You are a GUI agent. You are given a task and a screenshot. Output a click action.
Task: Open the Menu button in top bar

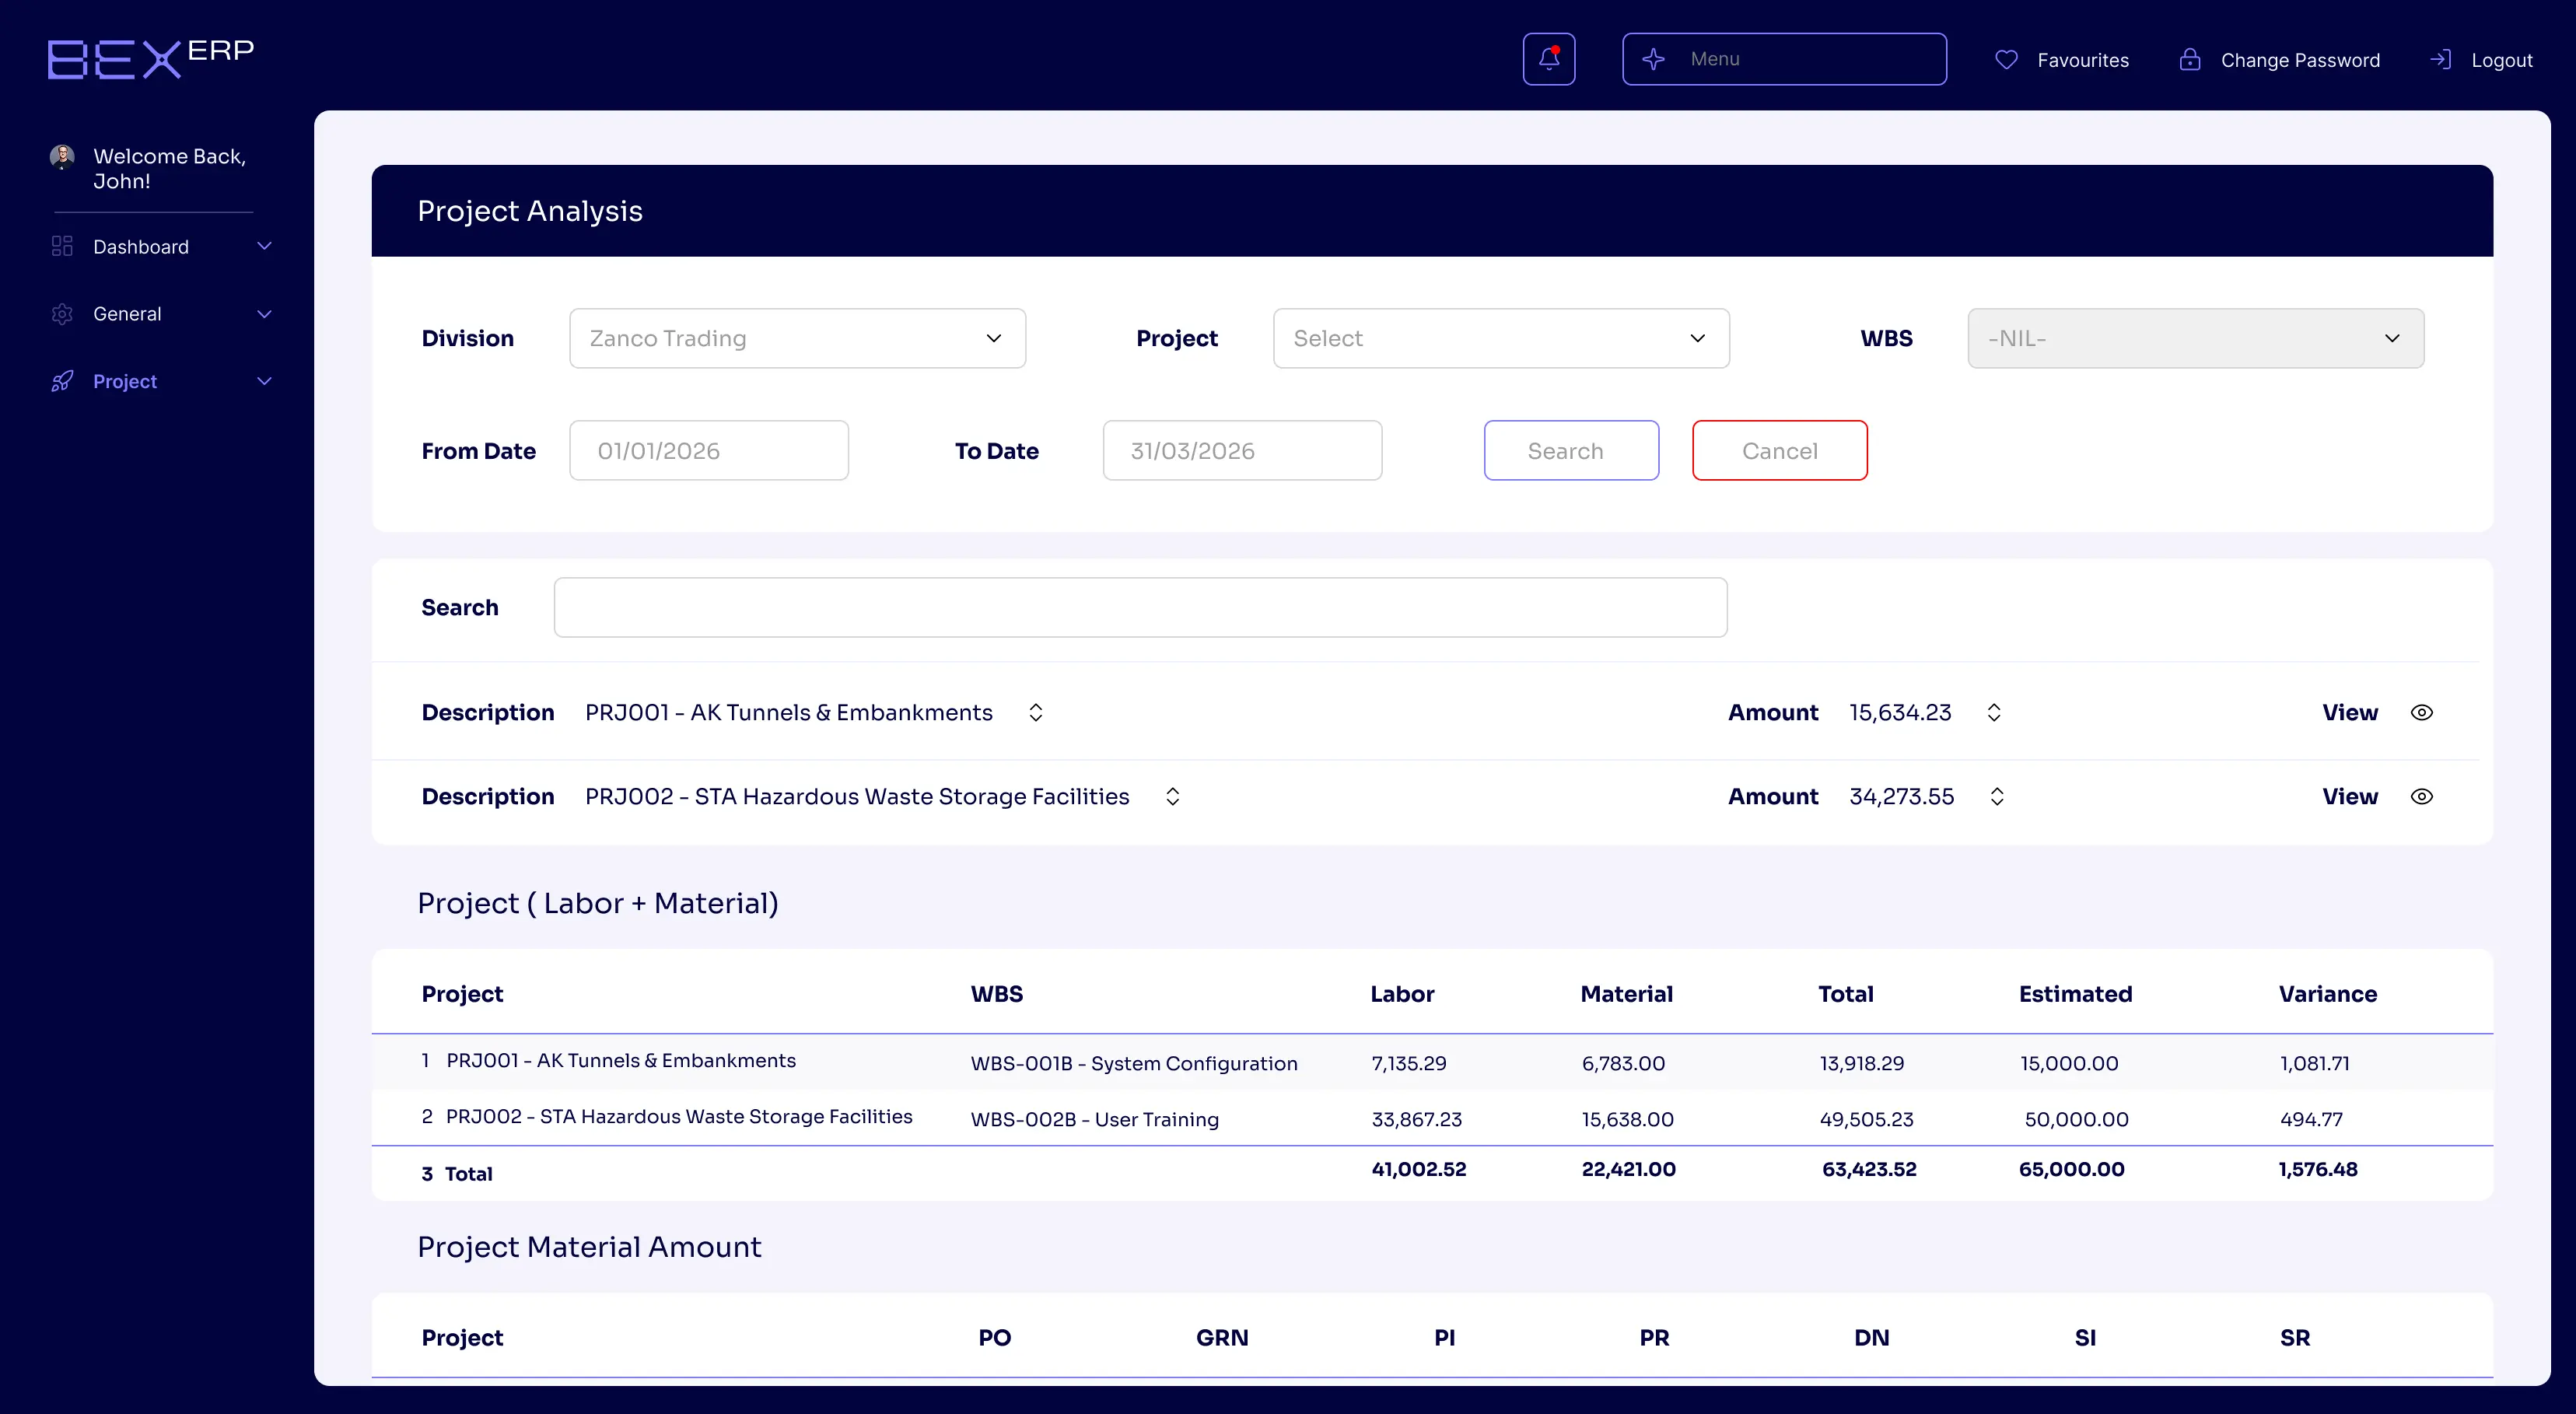click(x=1784, y=58)
